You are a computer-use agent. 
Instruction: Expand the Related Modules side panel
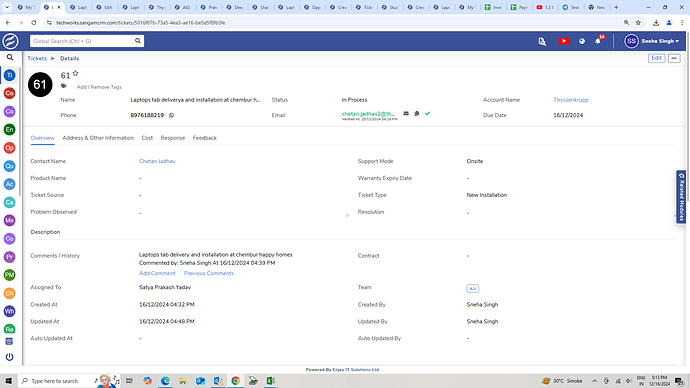pyautogui.click(x=681, y=197)
